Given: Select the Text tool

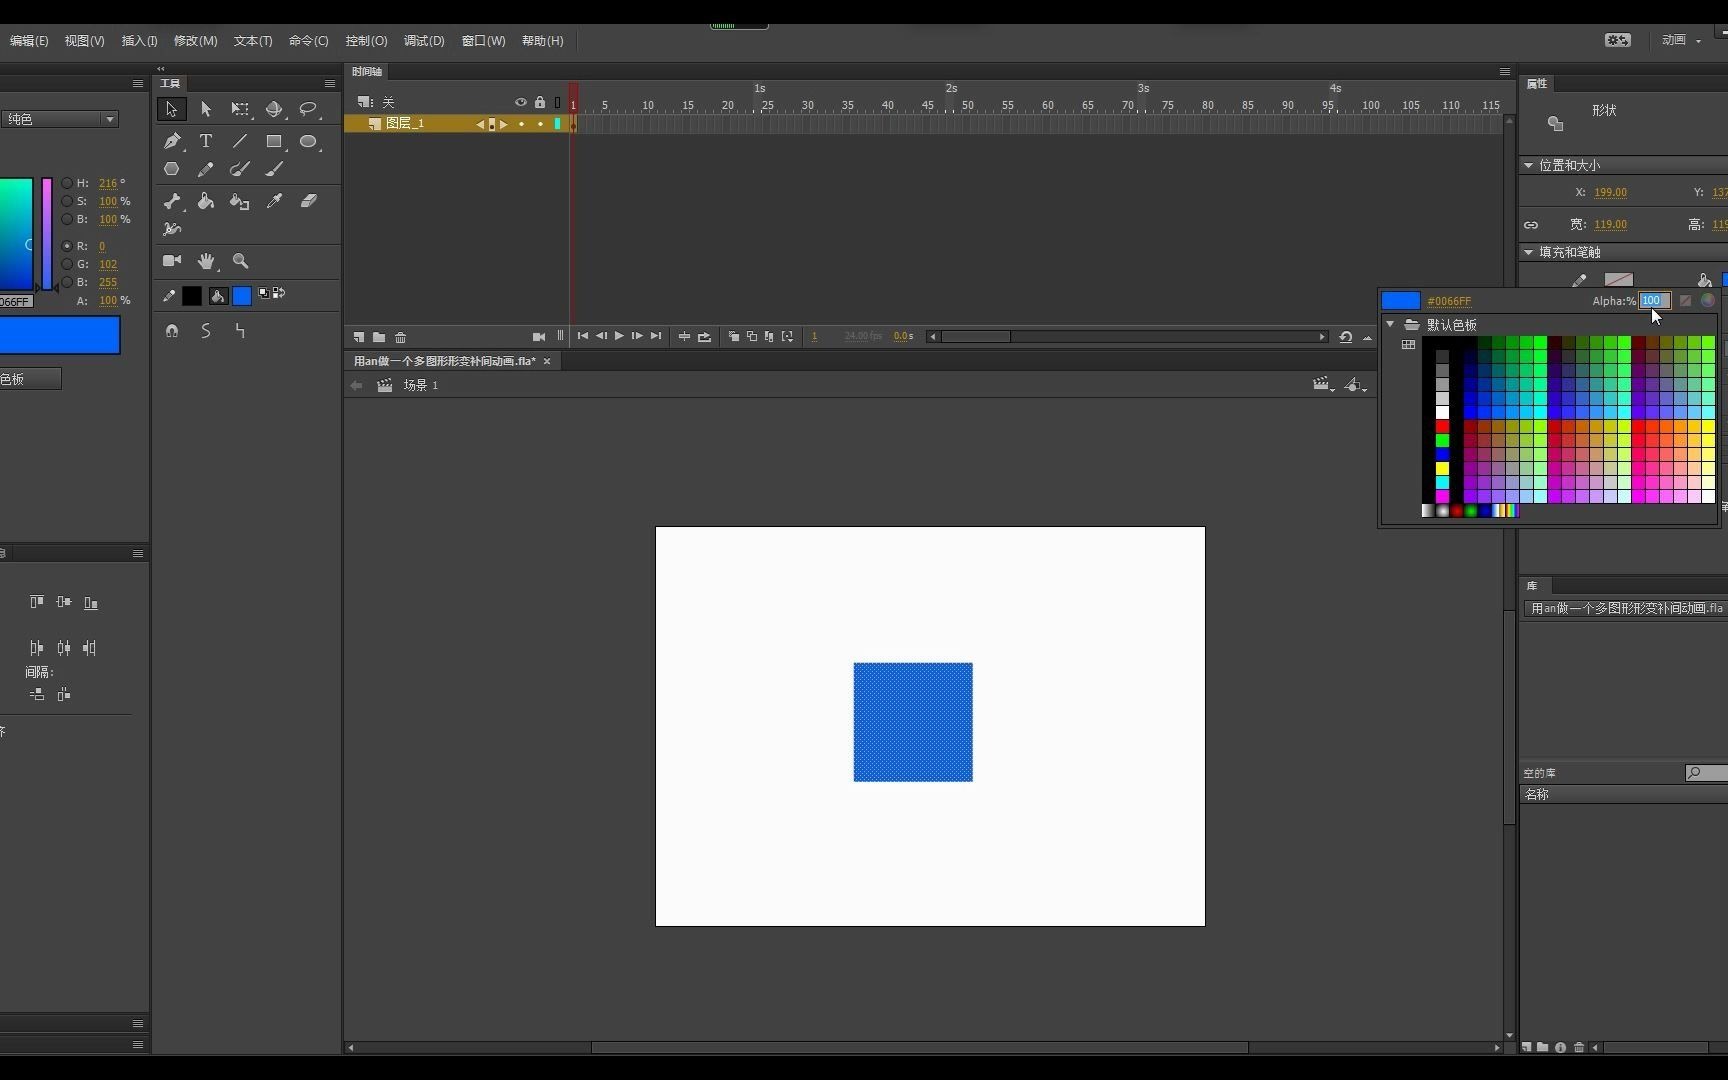Looking at the screenshot, I should [x=206, y=141].
